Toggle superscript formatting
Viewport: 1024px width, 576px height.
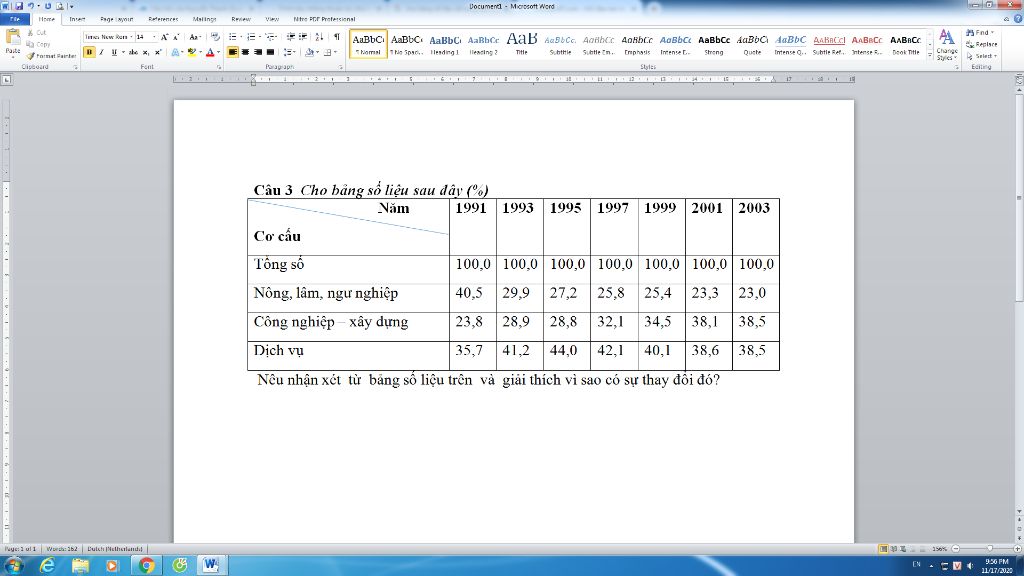(157, 52)
